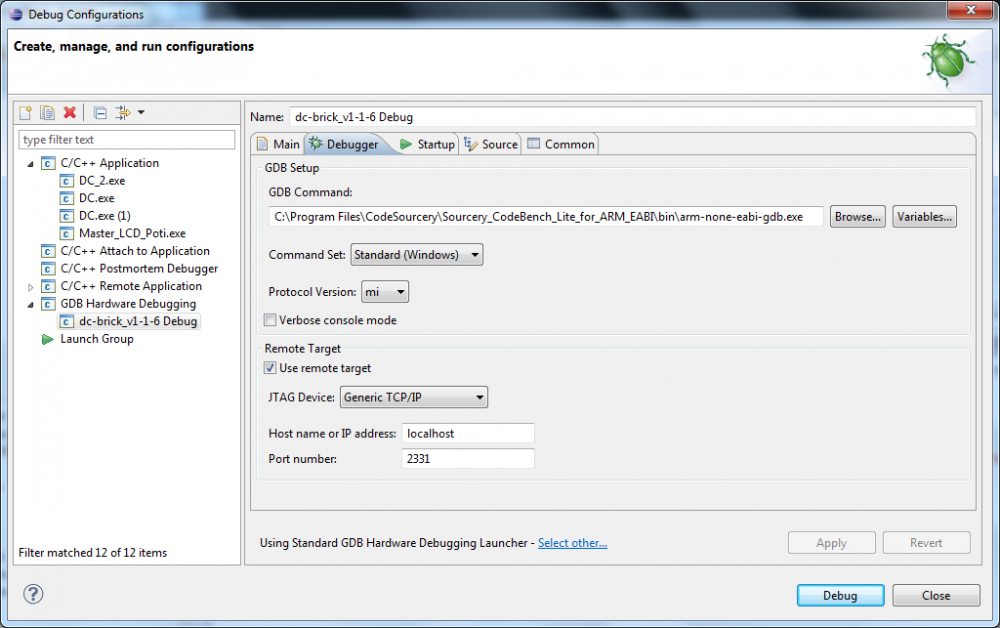This screenshot has width=1000, height=628.
Task: Click the New launch configuration icon
Action: tap(27, 113)
